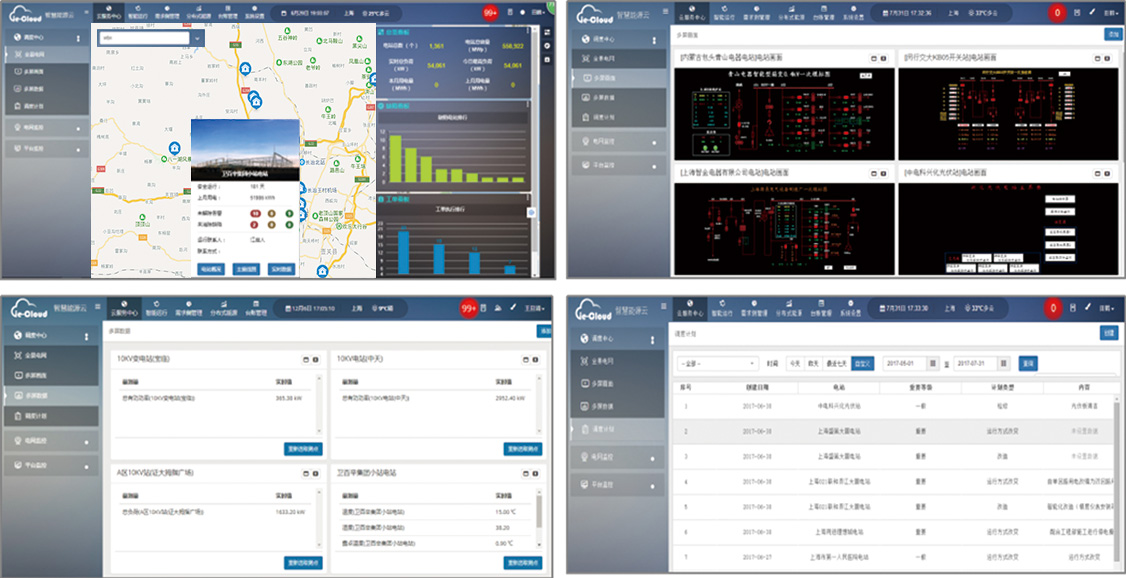Click the window icon on 10KV变电站(宝临) card

pos(305,359)
